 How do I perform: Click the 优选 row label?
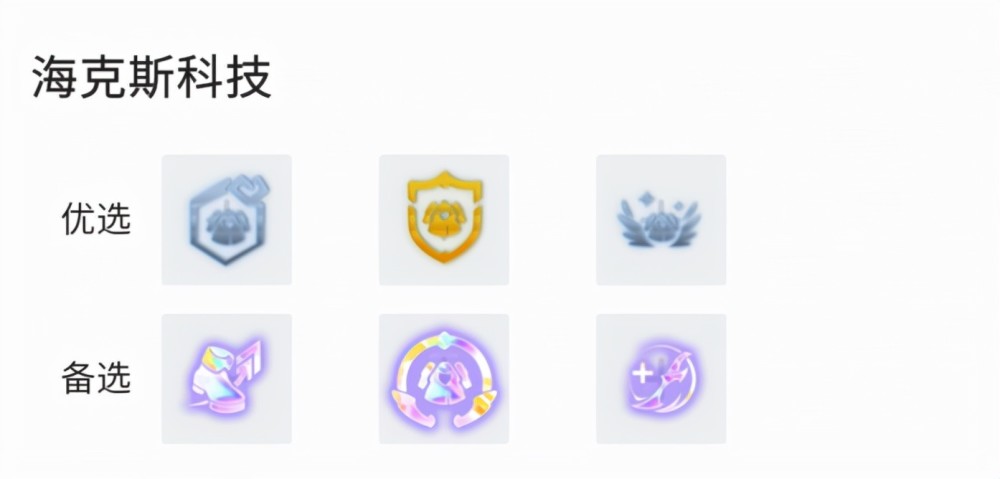coord(96,219)
